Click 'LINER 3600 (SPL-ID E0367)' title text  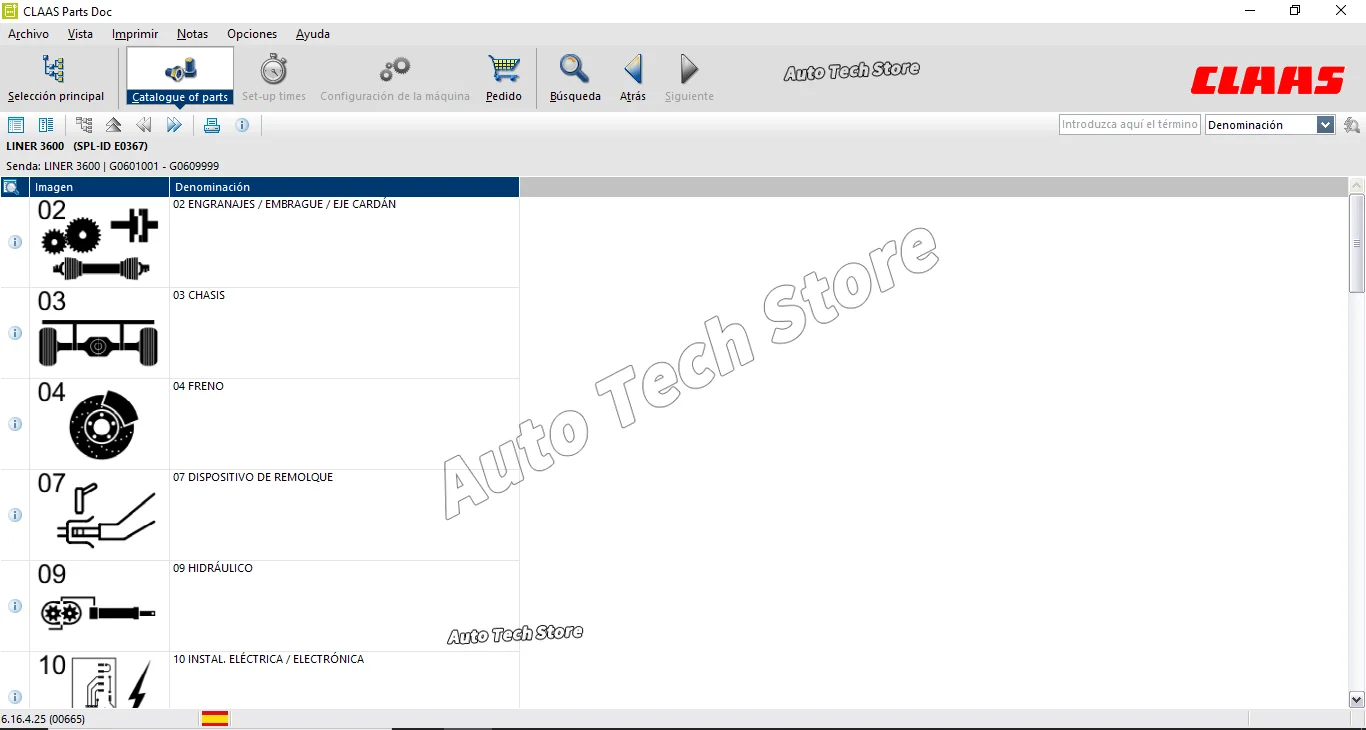(77, 146)
